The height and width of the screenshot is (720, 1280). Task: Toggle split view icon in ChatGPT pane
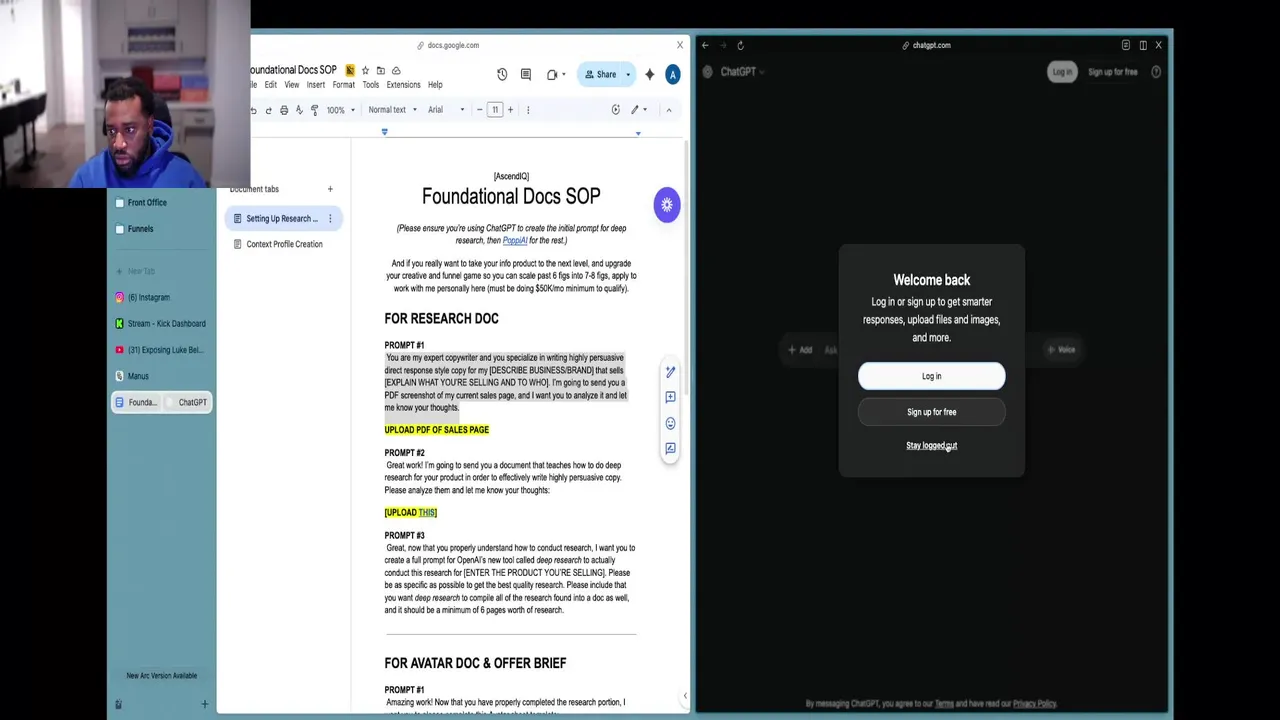pos(1143,45)
